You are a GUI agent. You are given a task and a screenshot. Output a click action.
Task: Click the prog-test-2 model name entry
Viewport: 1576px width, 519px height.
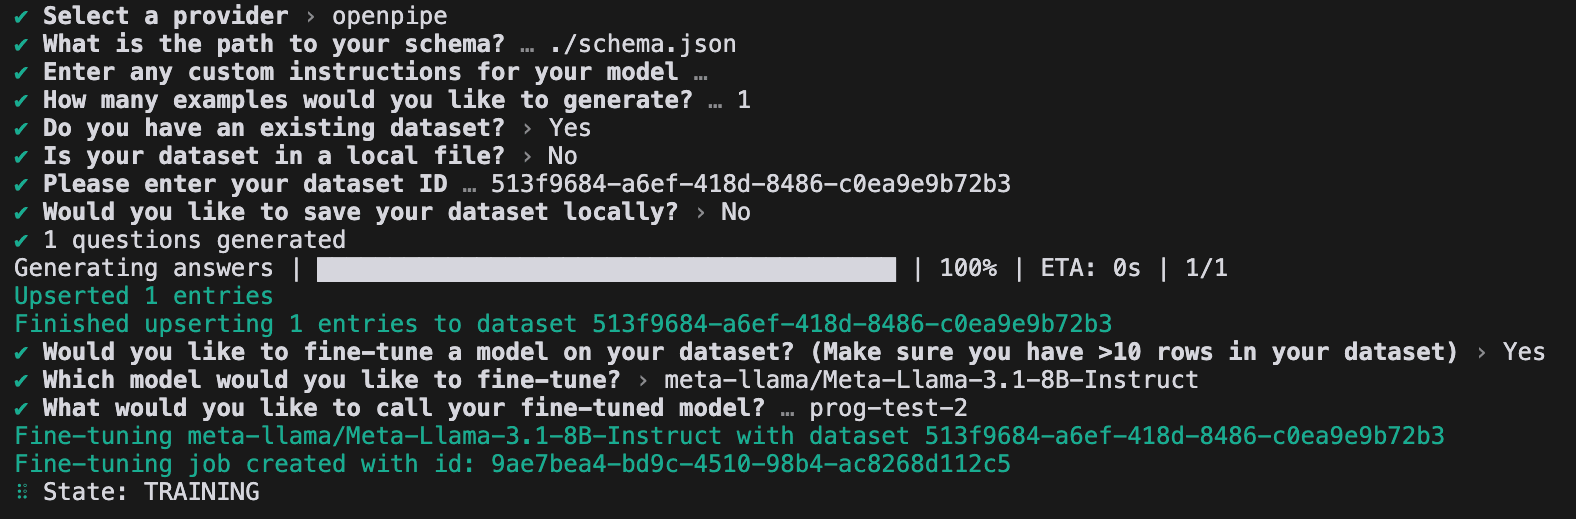coord(888,408)
